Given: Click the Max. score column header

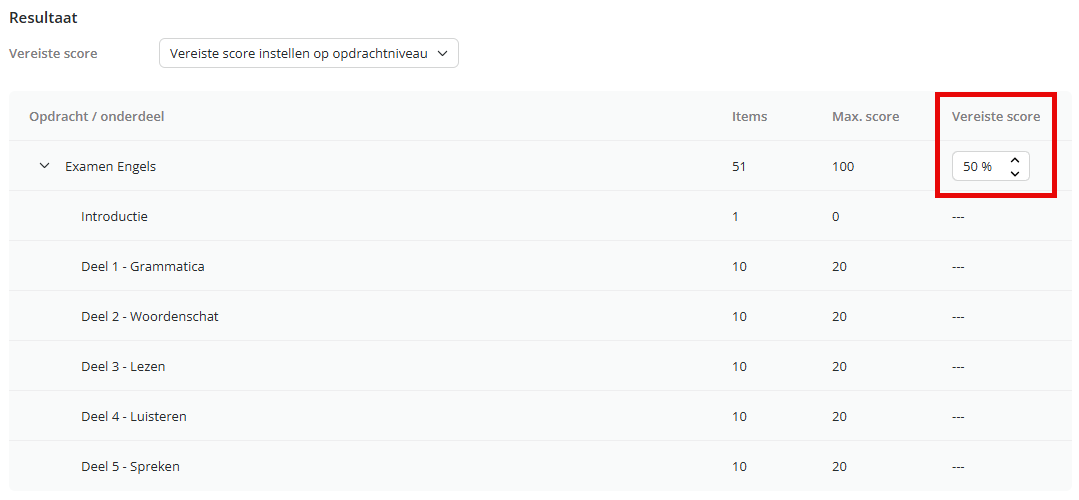Looking at the screenshot, I should (x=865, y=116).
